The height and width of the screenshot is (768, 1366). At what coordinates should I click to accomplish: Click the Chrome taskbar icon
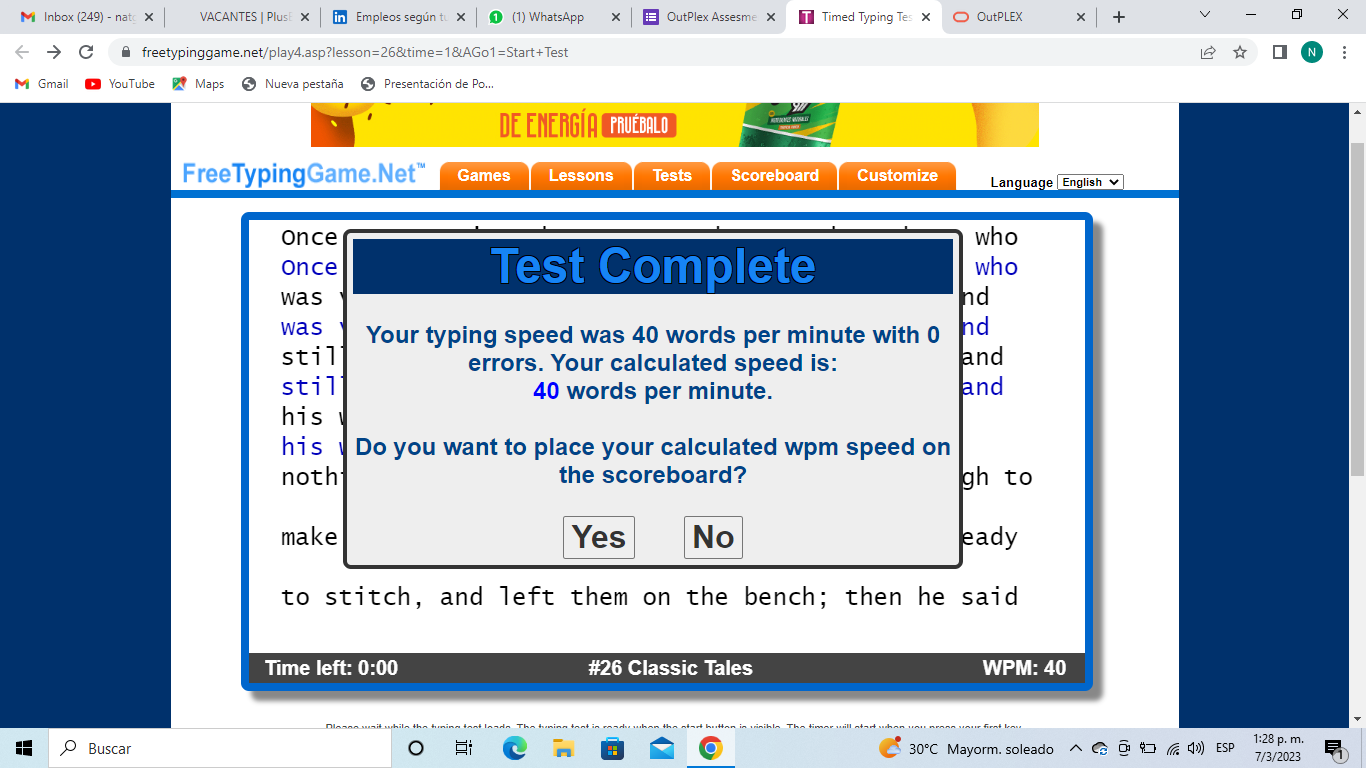click(710, 748)
